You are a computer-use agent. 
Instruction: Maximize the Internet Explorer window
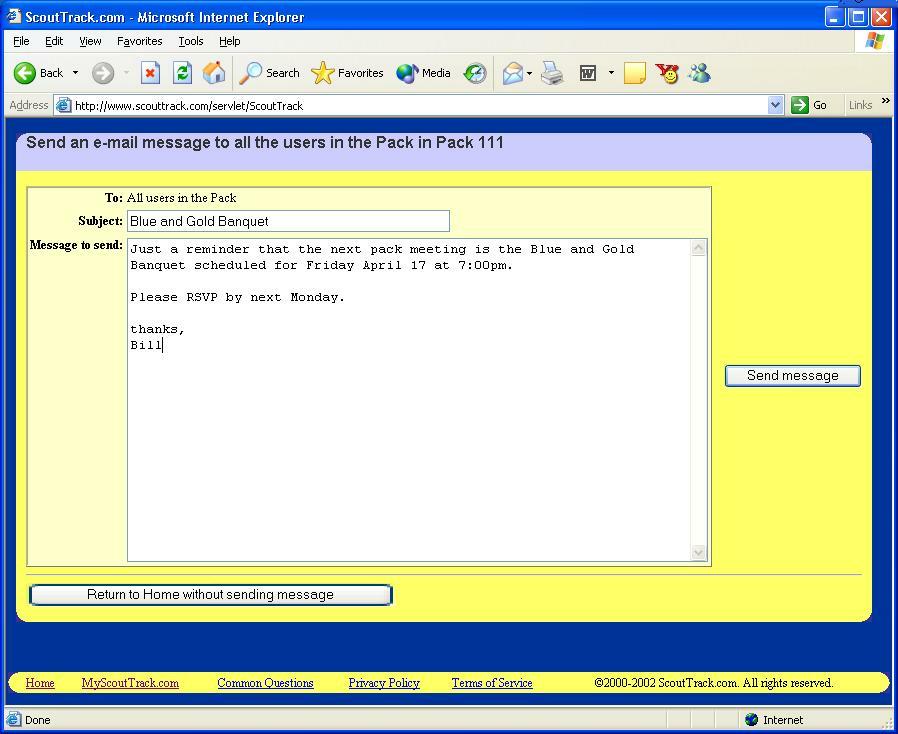(858, 17)
